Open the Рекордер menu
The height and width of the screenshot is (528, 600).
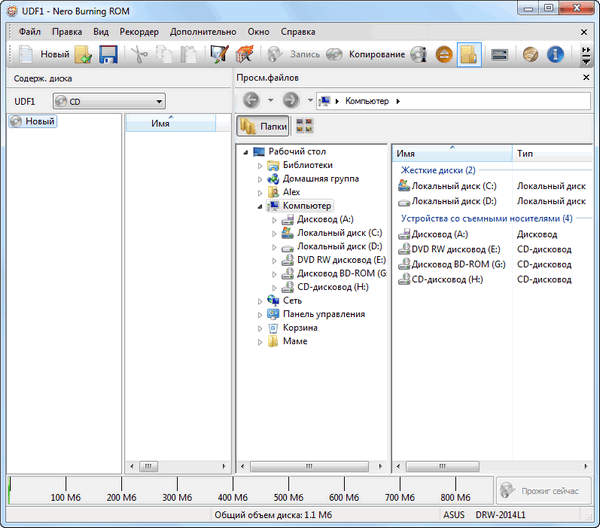tap(139, 31)
